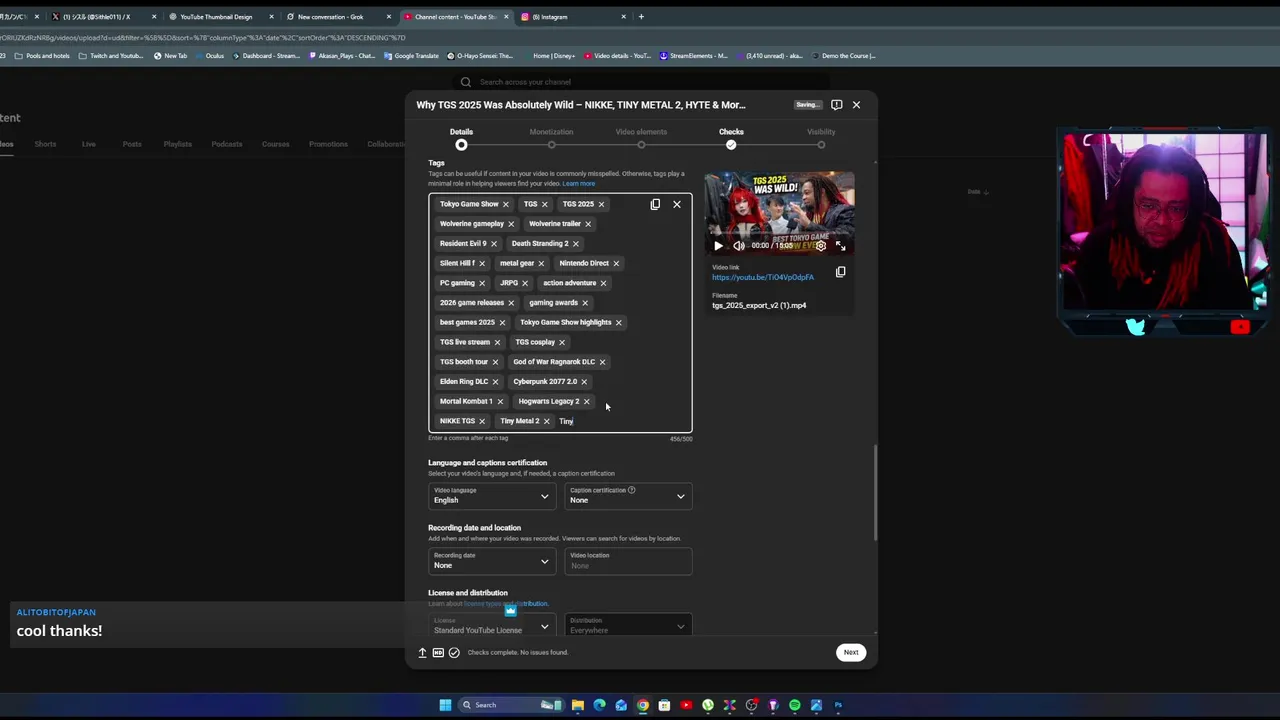Click the Search across your channel box

tap(640, 82)
